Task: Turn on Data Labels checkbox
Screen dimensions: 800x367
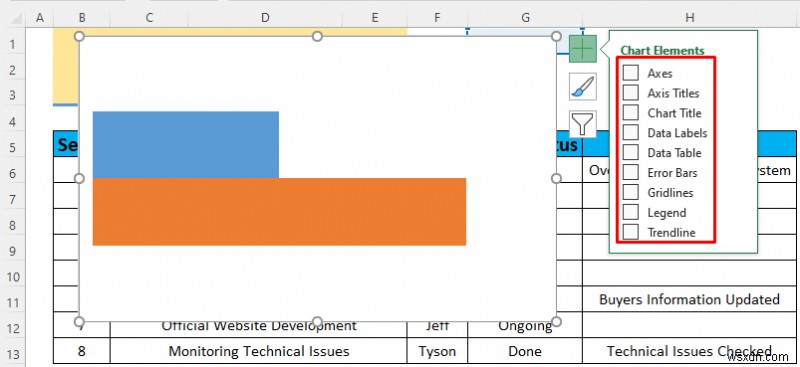Action: (x=631, y=132)
